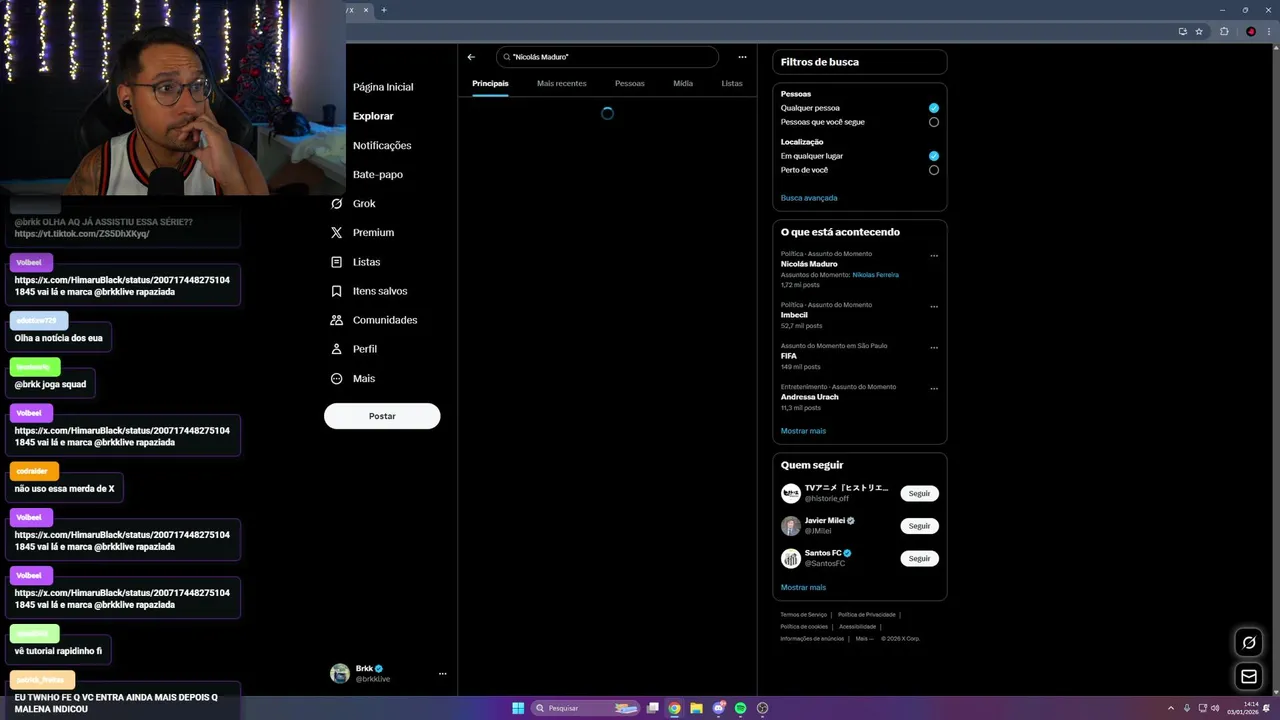Viewport: 1280px width, 720px height.
Task: Open the Chrome profile avatar
Action: click(x=1251, y=31)
